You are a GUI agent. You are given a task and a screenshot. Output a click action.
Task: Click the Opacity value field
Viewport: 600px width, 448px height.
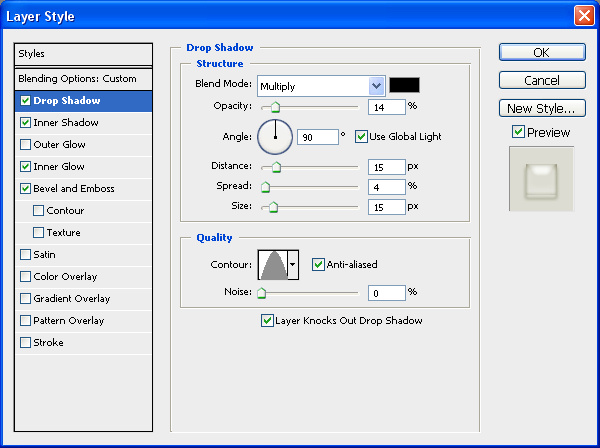click(x=386, y=107)
